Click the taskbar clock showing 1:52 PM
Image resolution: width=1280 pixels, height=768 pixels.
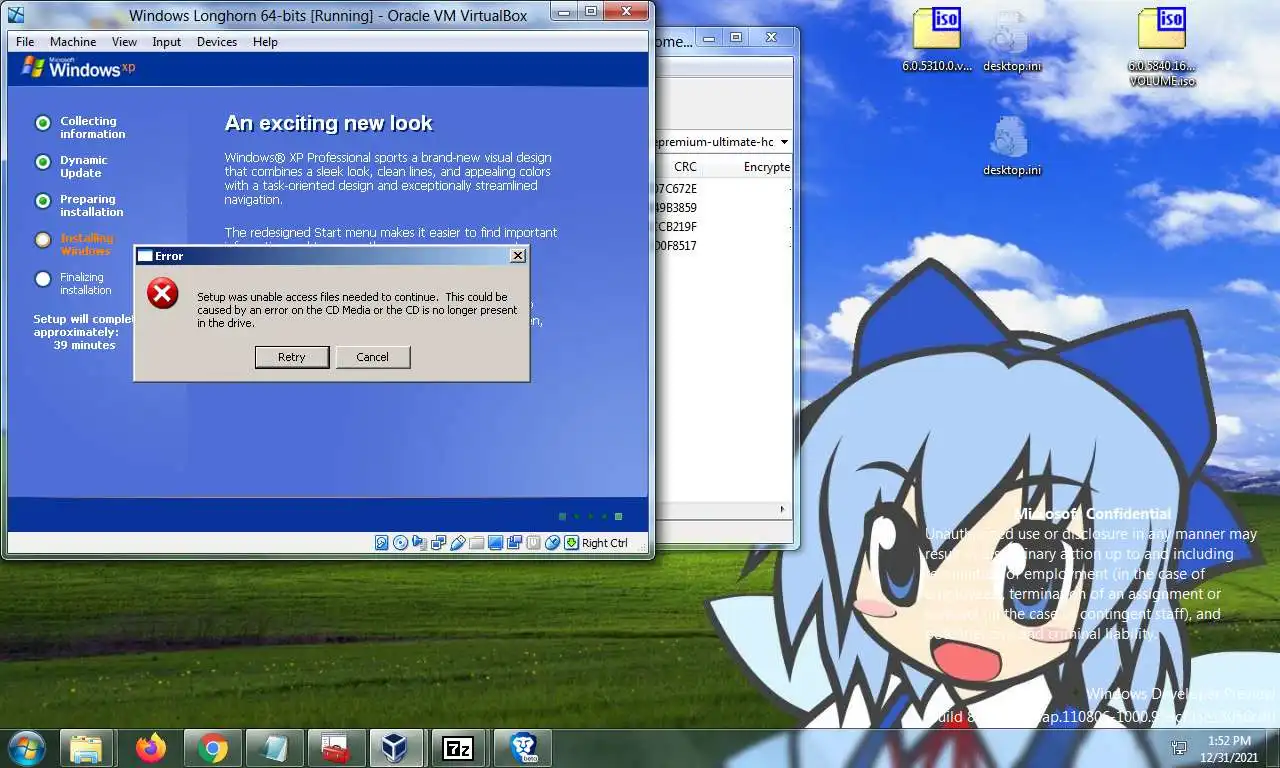click(x=1229, y=749)
